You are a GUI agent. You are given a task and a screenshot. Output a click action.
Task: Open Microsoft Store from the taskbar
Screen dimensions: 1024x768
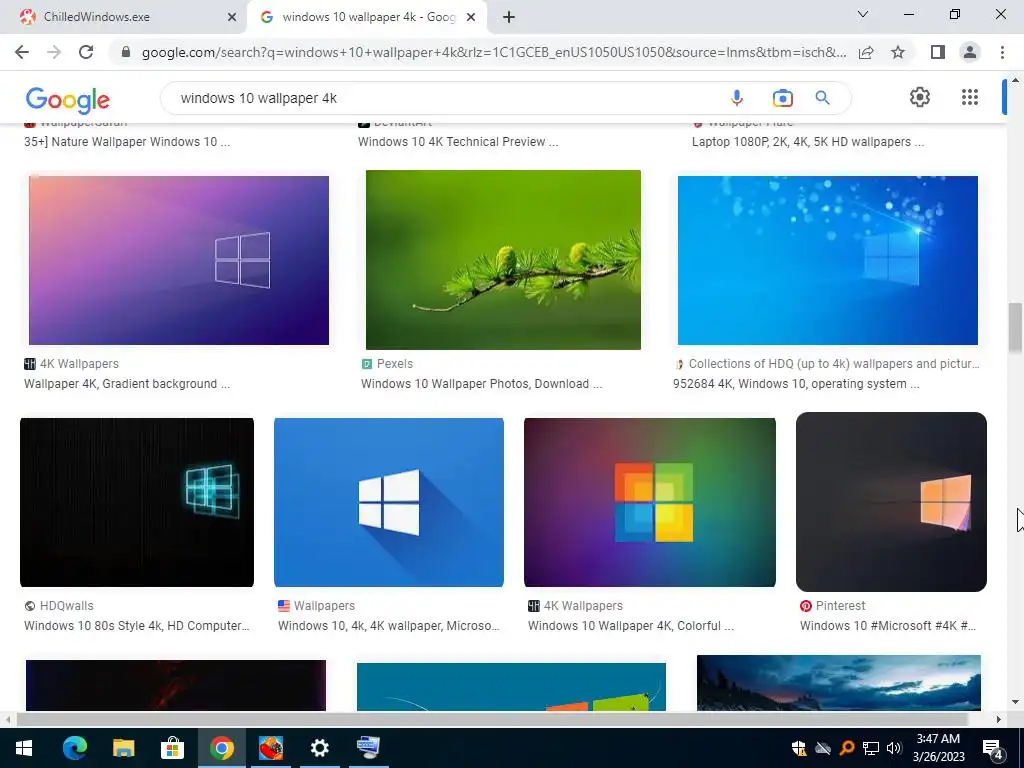(x=172, y=748)
